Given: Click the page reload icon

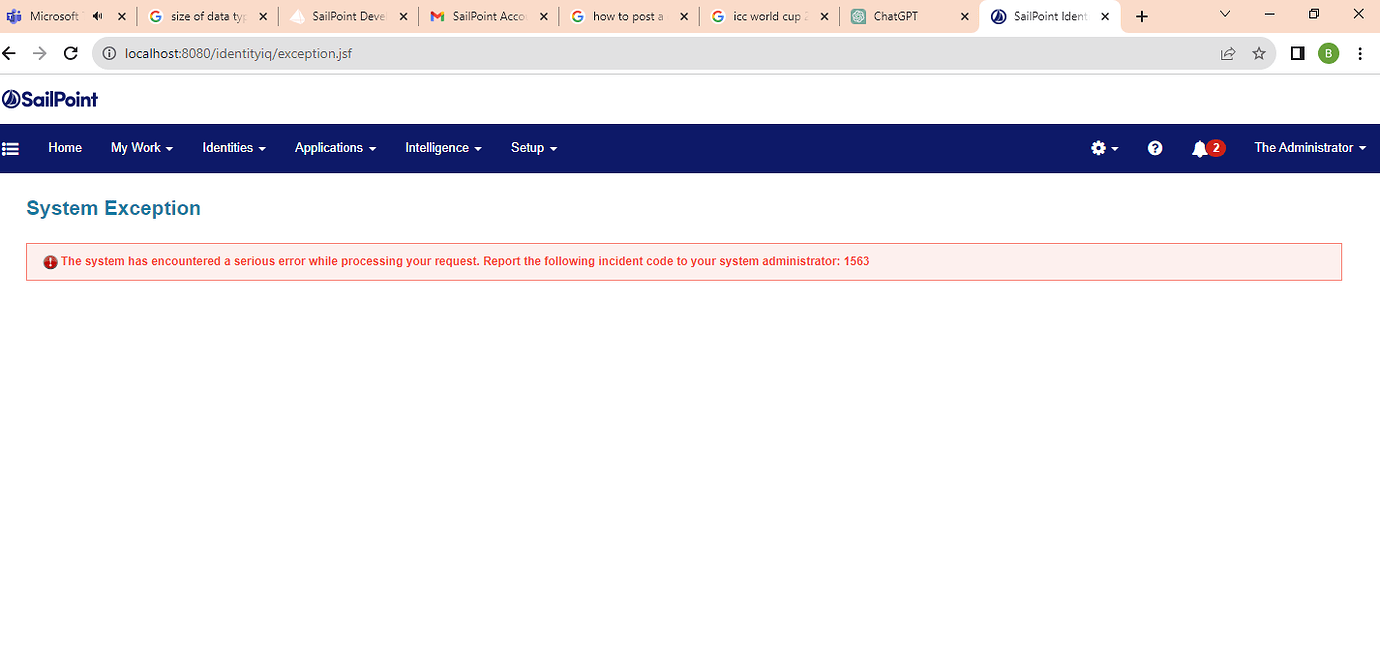Looking at the screenshot, I should (70, 53).
